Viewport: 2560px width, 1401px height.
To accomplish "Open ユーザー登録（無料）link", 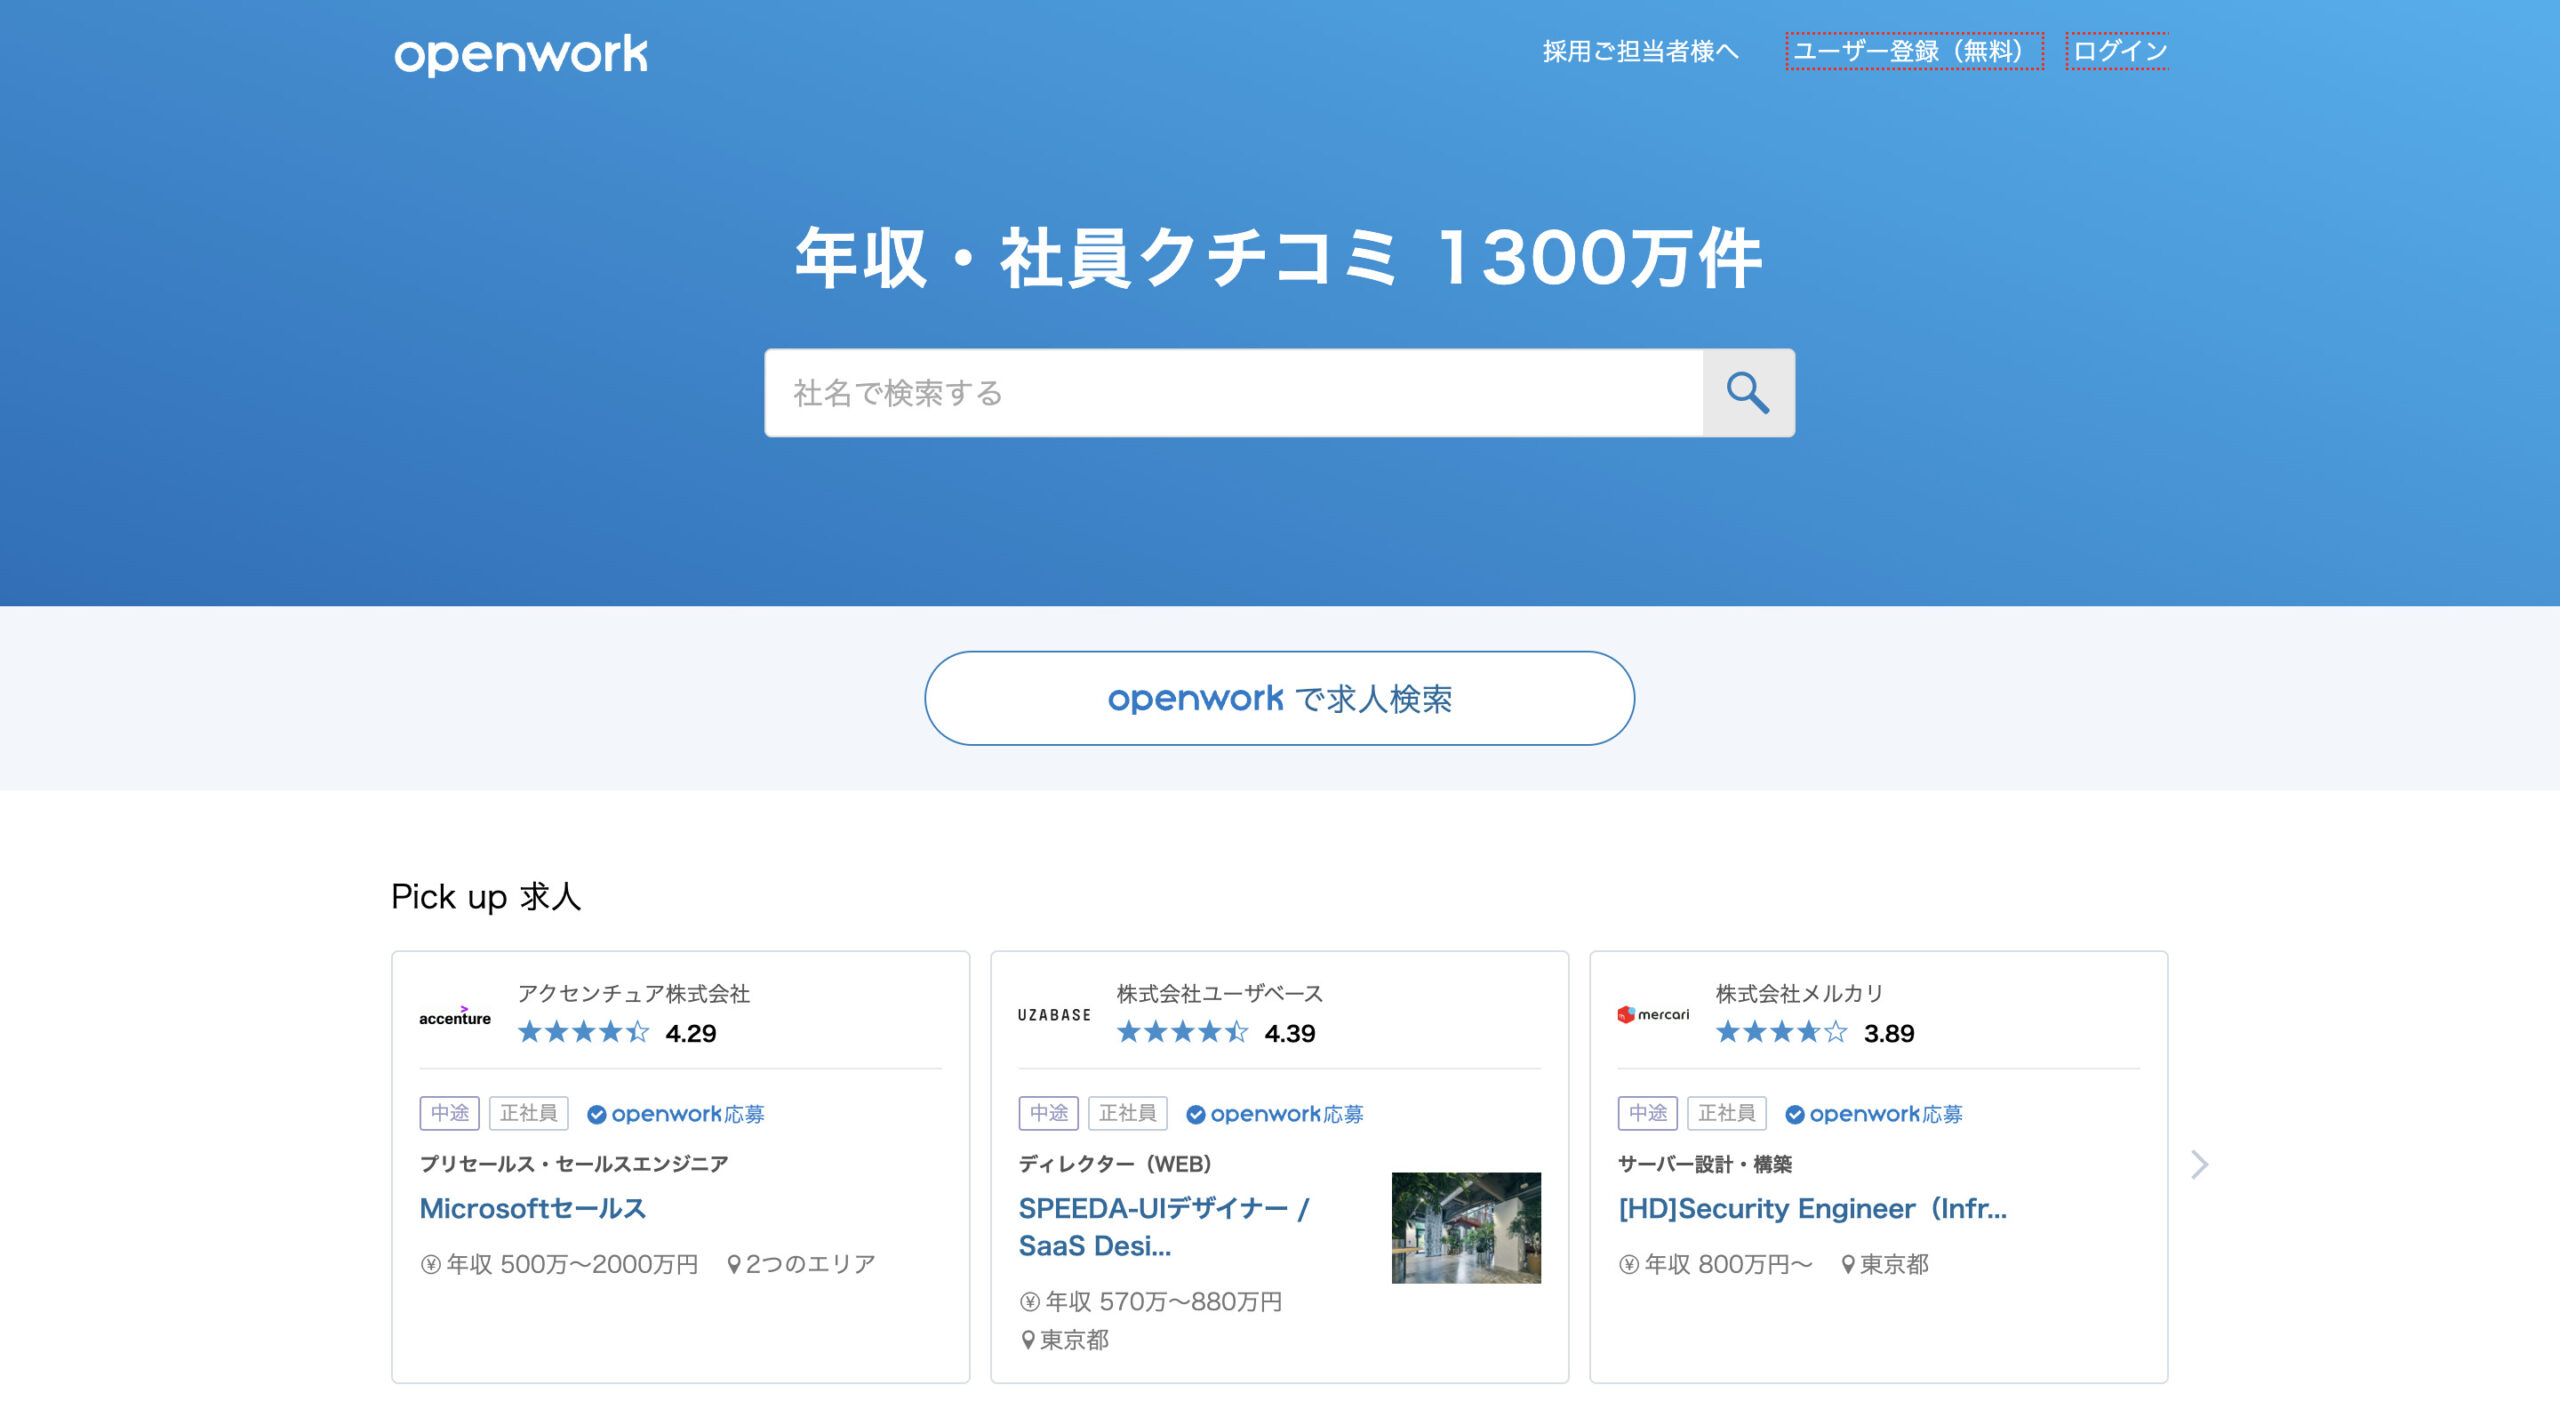I will (x=1914, y=51).
